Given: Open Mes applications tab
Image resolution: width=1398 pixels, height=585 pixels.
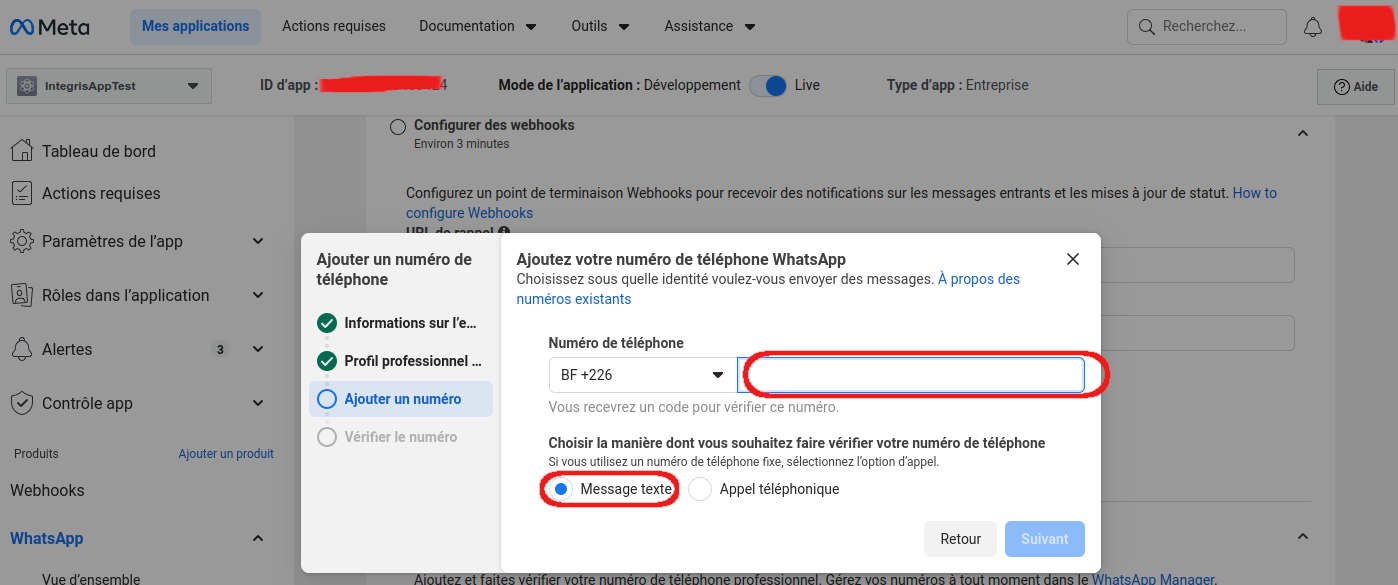Looking at the screenshot, I should pyautogui.click(x=196, y=26).
